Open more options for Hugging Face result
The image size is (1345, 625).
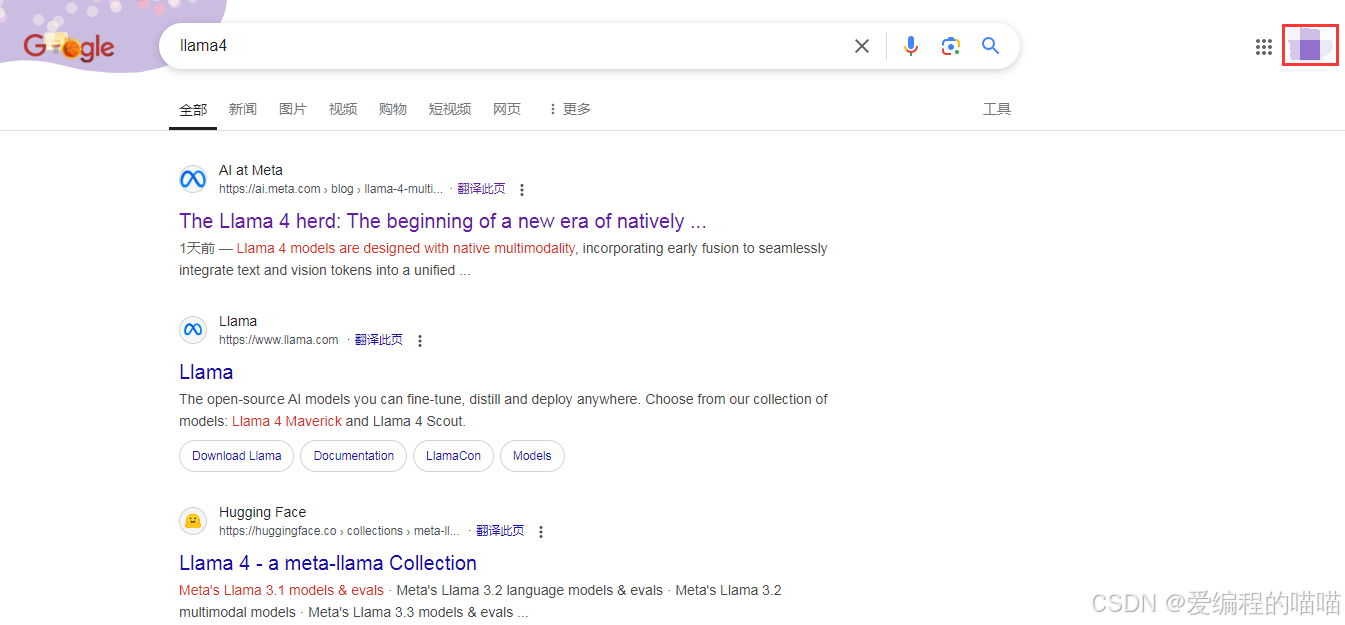click(x=541, y=532)
